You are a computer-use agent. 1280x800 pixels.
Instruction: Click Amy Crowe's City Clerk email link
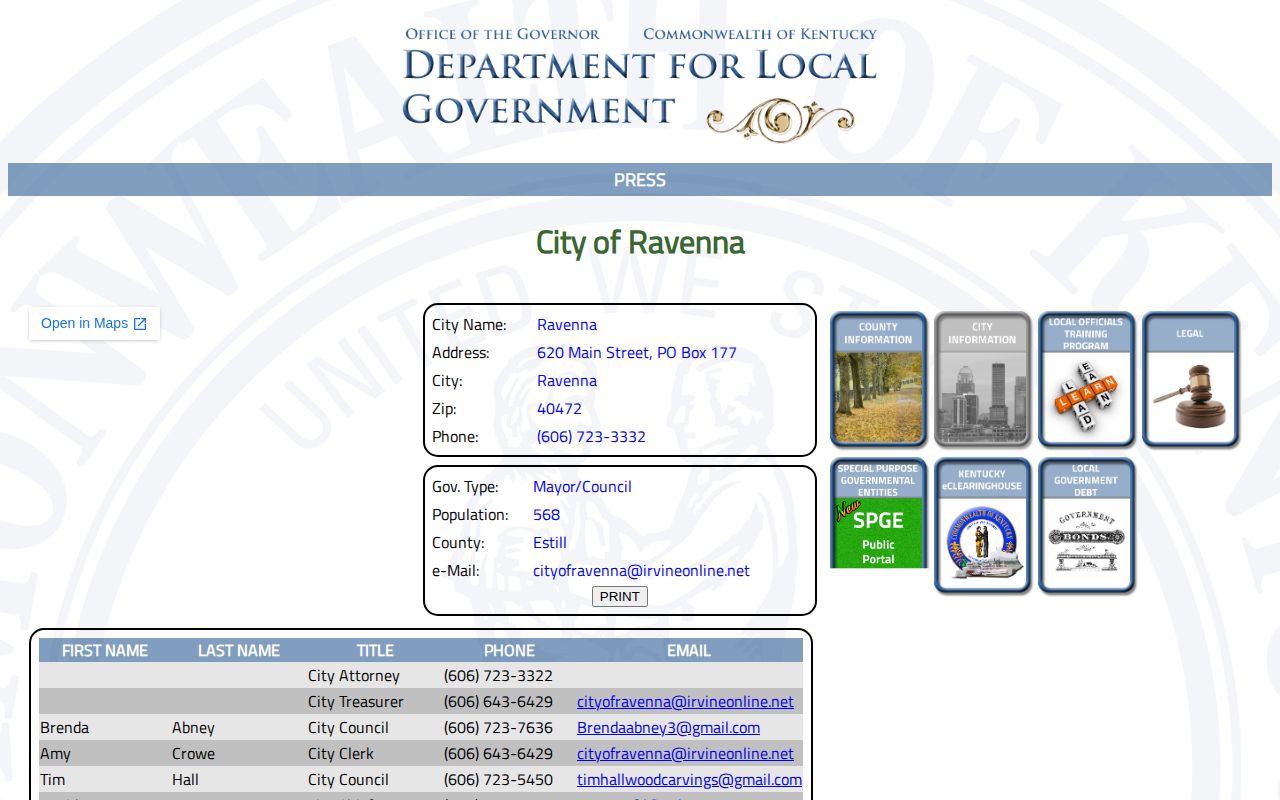pos(685,754)
